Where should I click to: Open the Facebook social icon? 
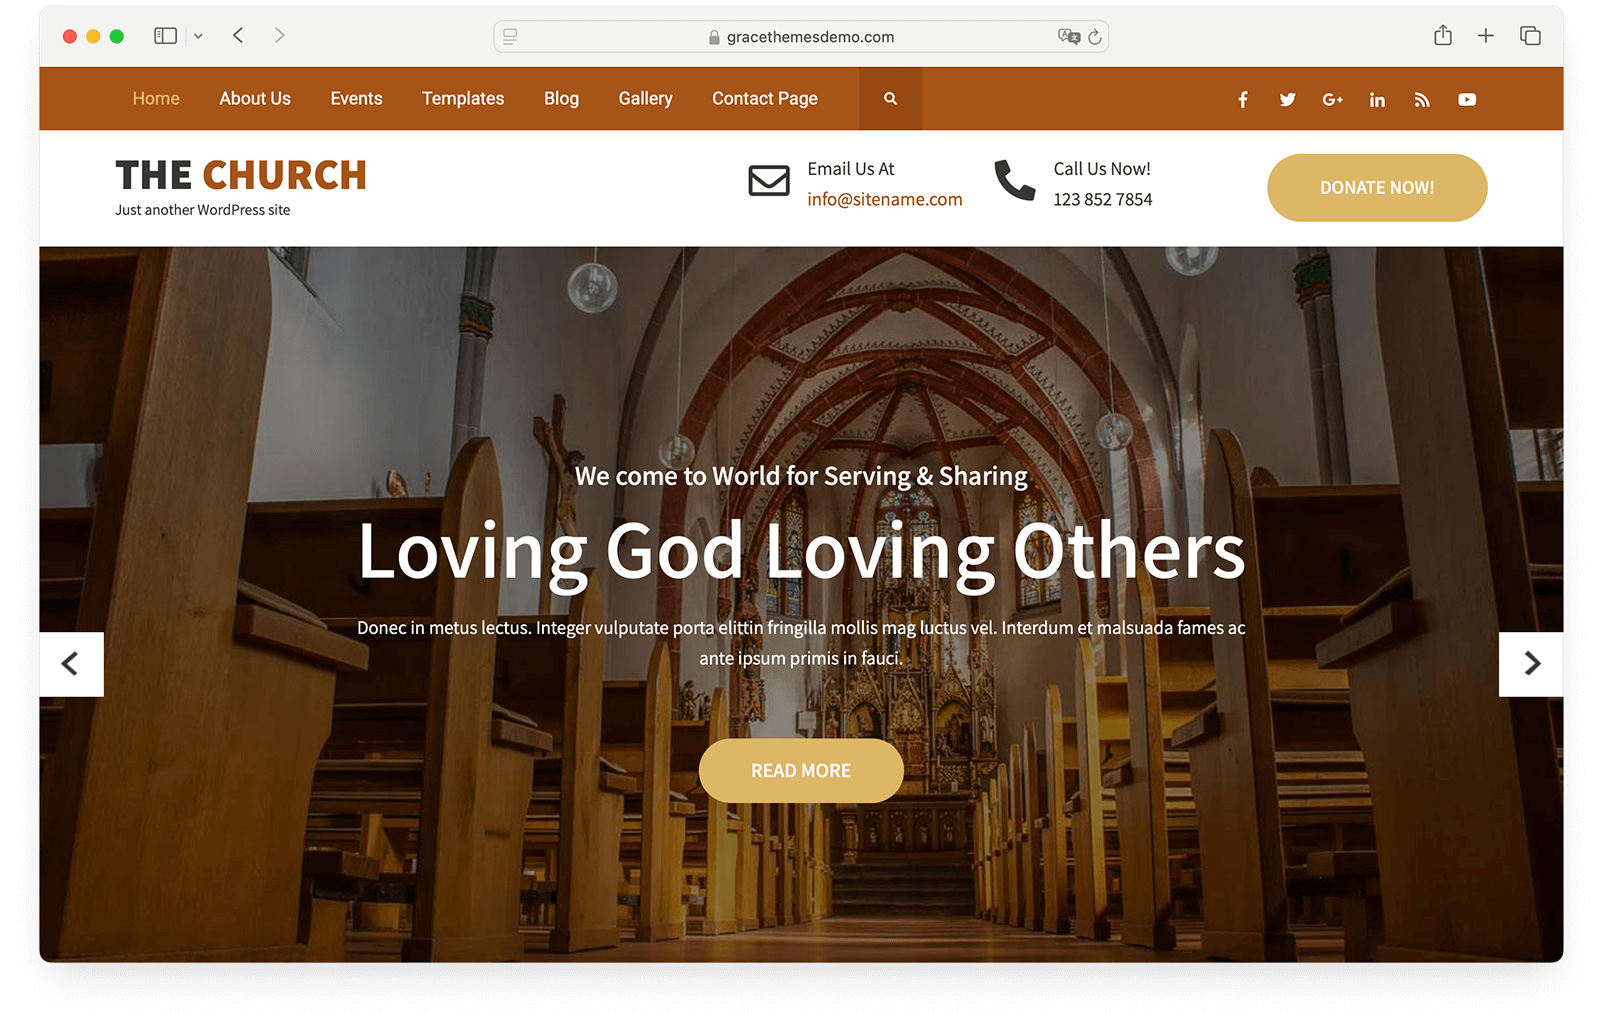pos(1242,99)
